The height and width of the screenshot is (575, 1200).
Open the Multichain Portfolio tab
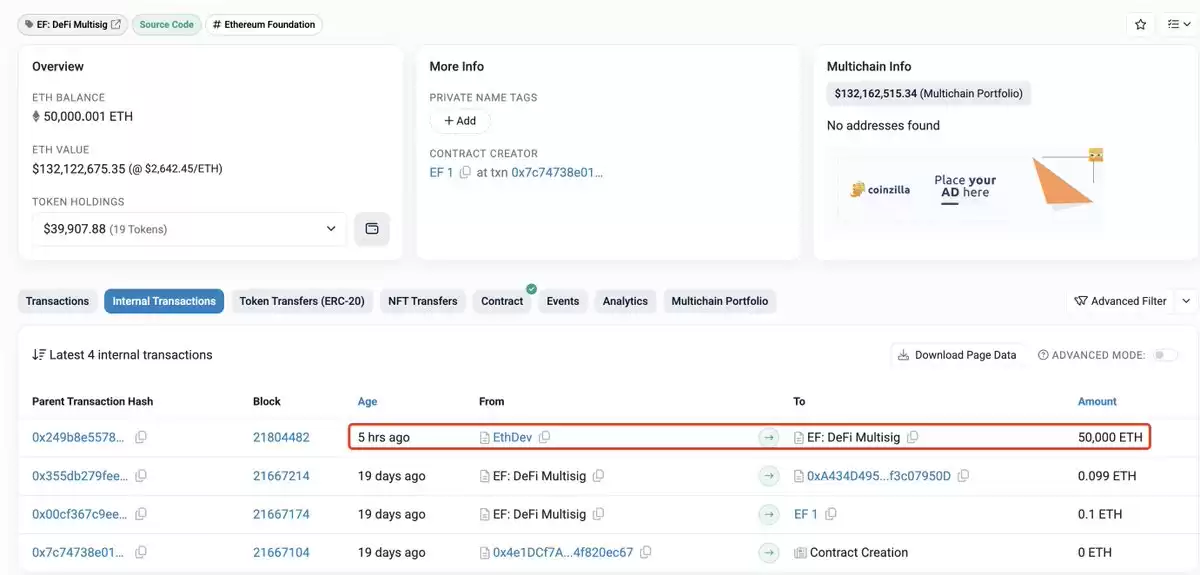(720, 301)
